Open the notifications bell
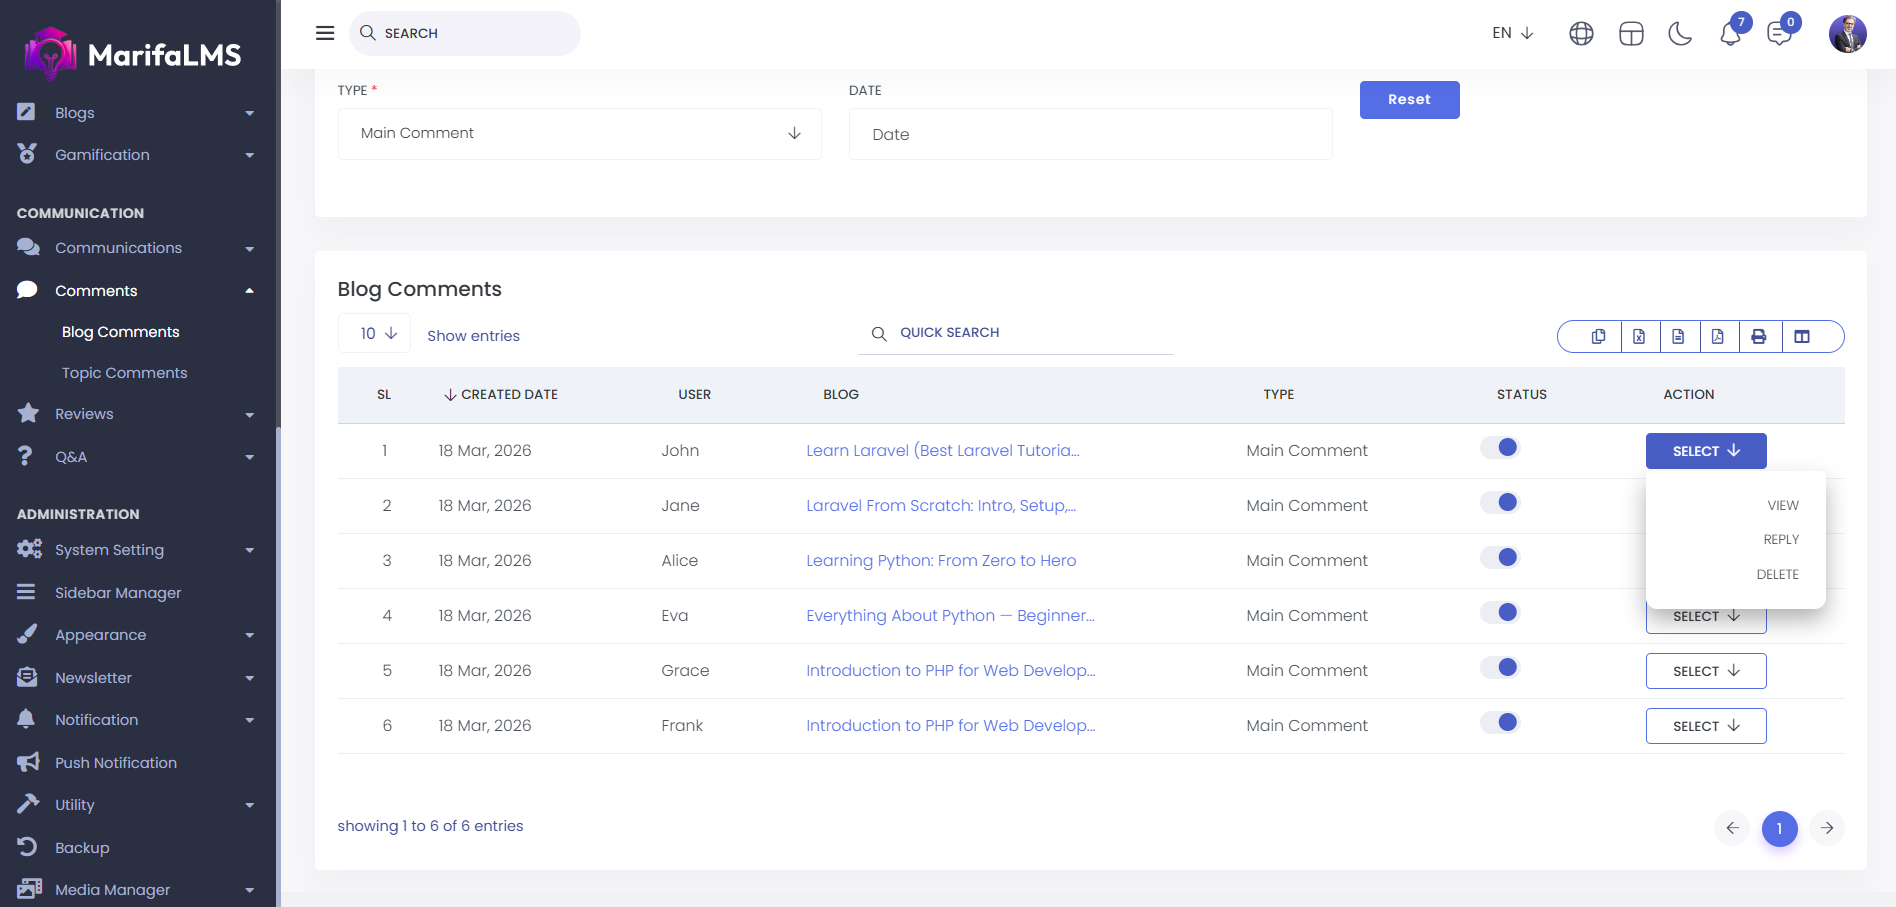 [x=1730, y=34]
